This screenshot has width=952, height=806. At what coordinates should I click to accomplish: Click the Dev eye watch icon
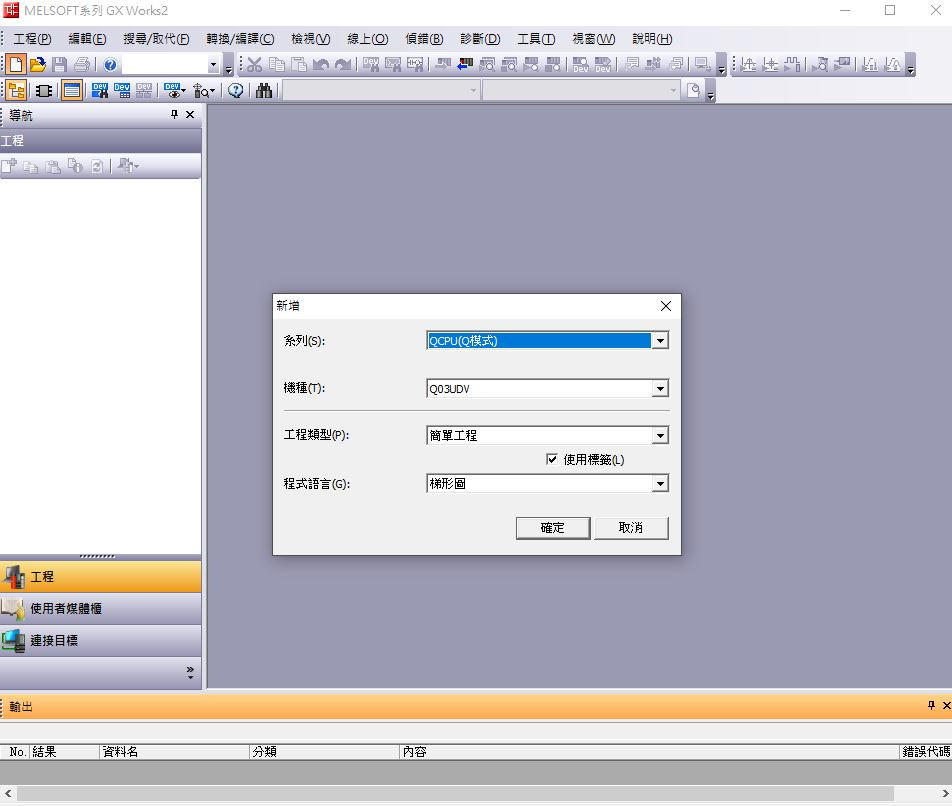[x=172, y=91]
